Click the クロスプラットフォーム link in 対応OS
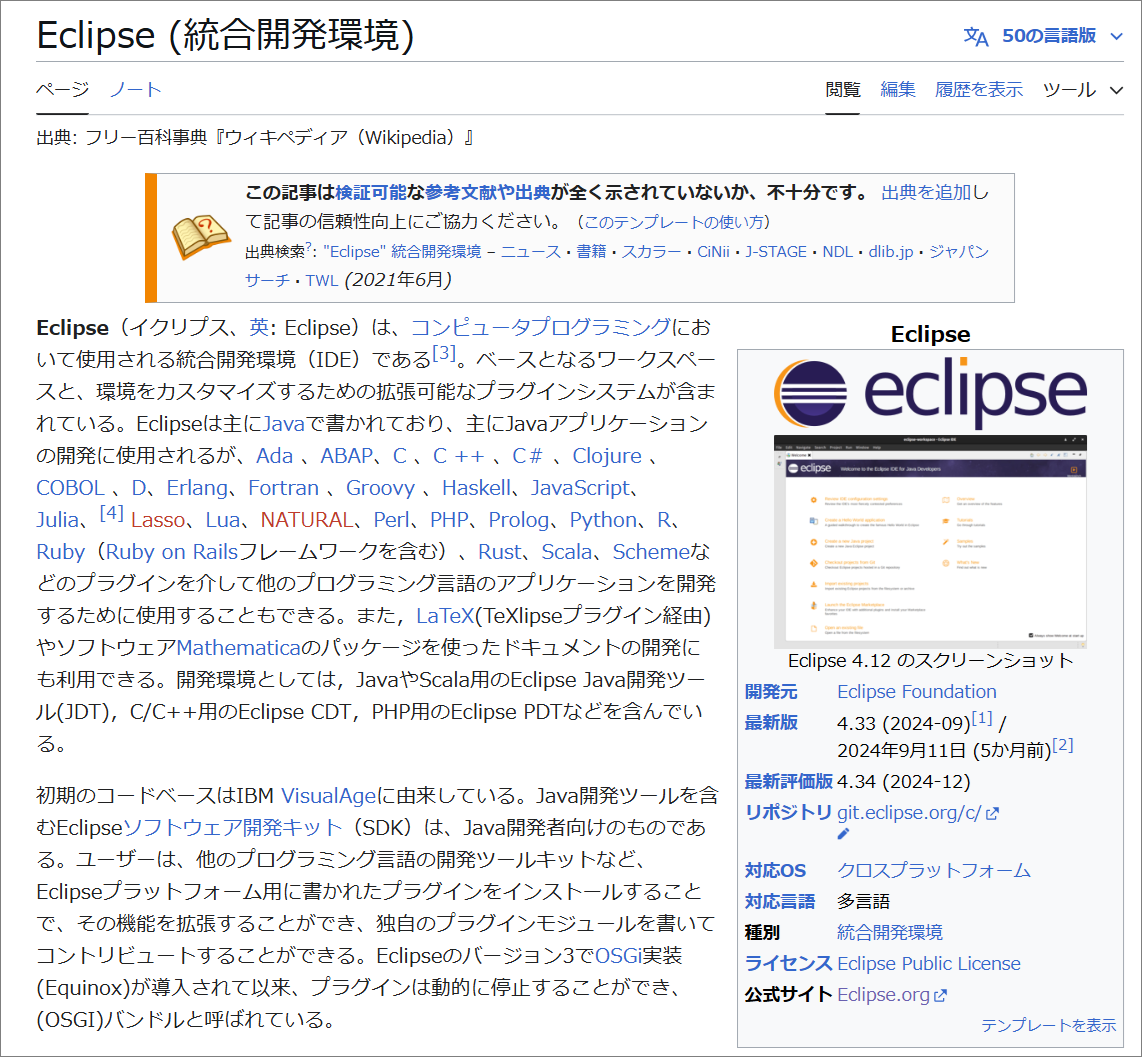Image resolution: width=1142 pixels, height=1057 pixels. point(933,870)
